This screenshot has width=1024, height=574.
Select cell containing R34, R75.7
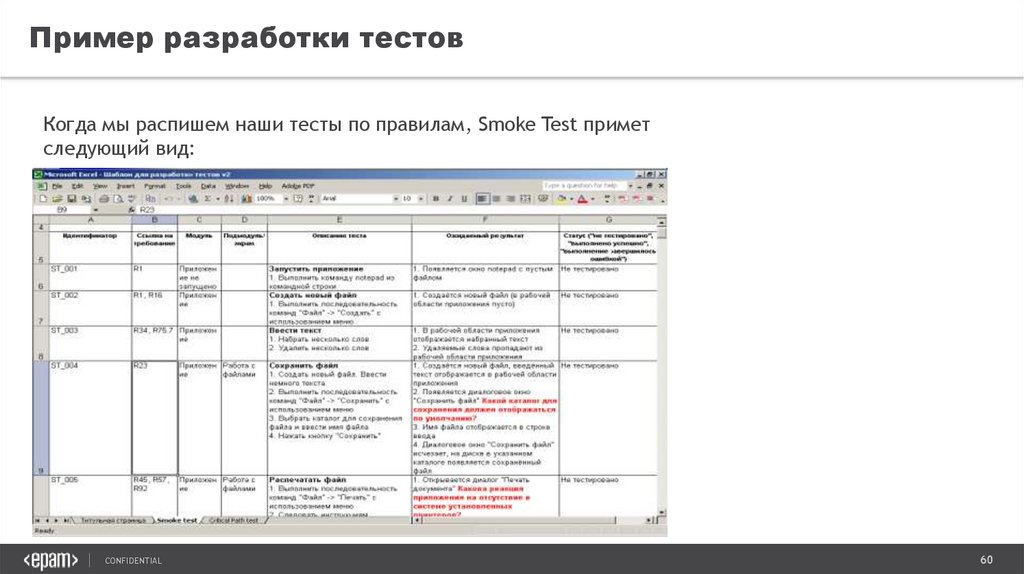point(155,343)
